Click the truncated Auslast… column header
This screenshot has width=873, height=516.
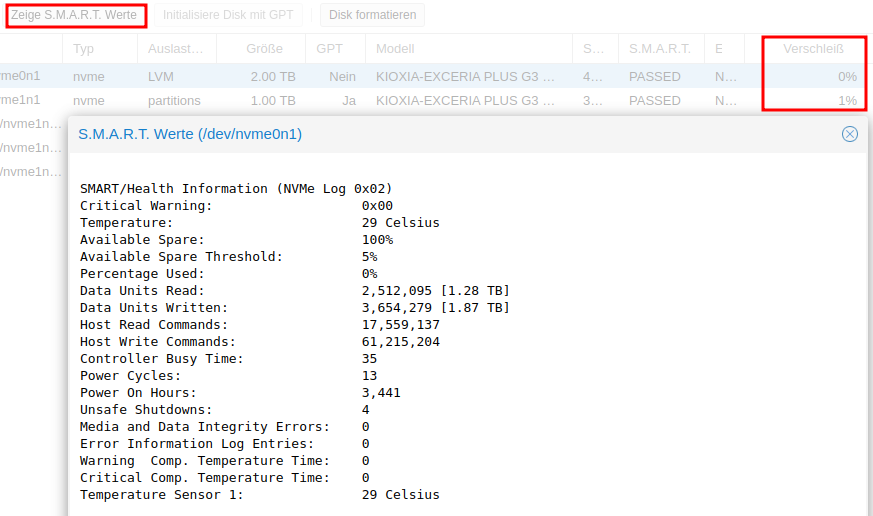coord(175,49)
